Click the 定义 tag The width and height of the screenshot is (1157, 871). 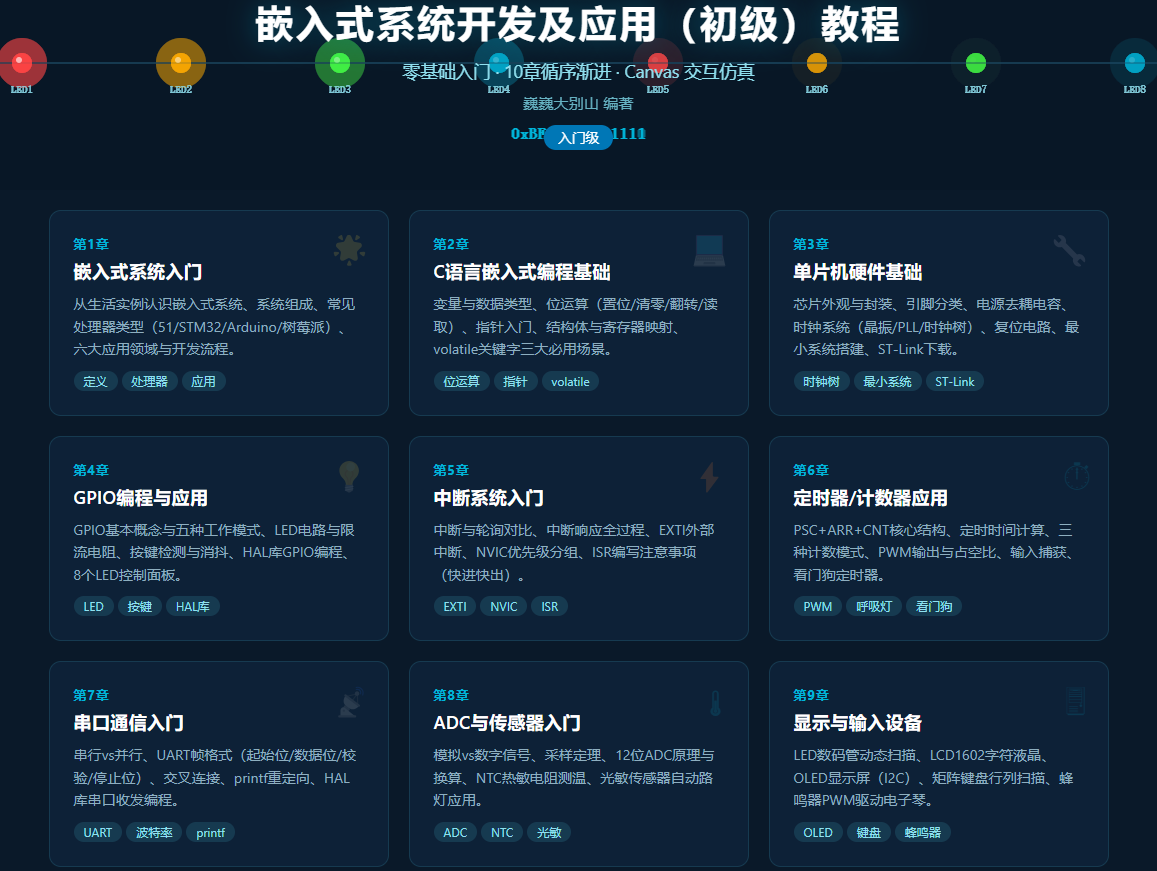pos(95,382)
